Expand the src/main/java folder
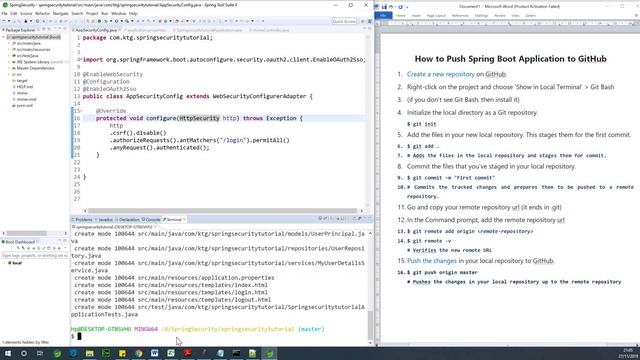640x360 pixels. click(9, 43)
